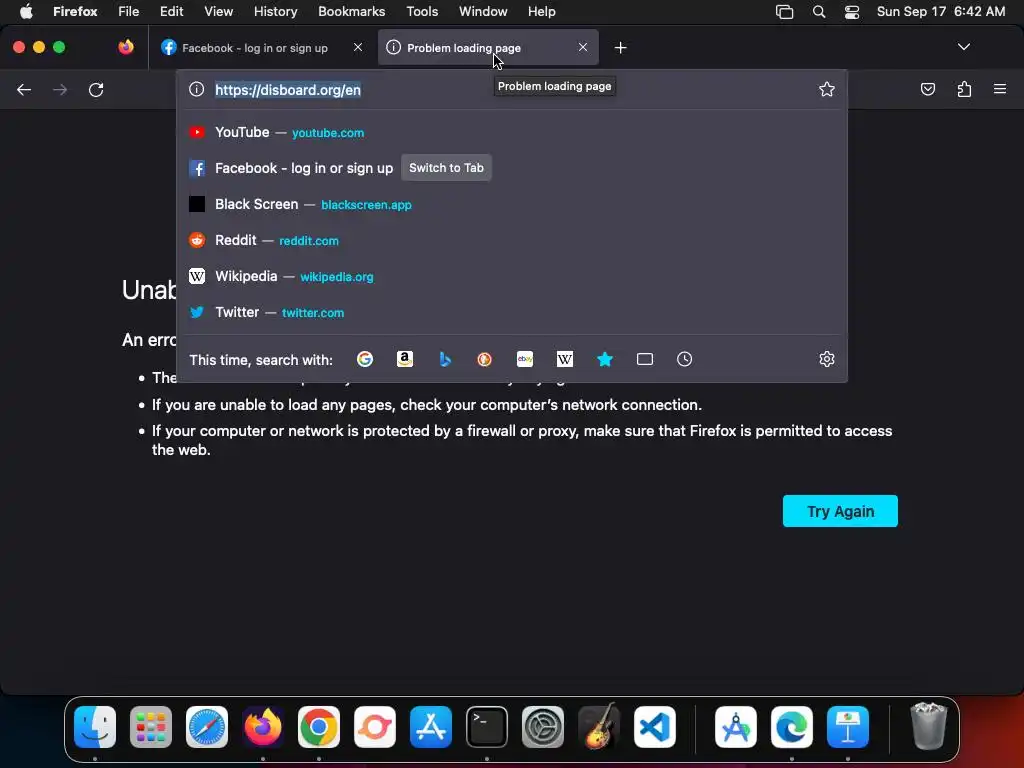Search history with the clock icon
This screenshot has width=1024, height=768.
684,359
